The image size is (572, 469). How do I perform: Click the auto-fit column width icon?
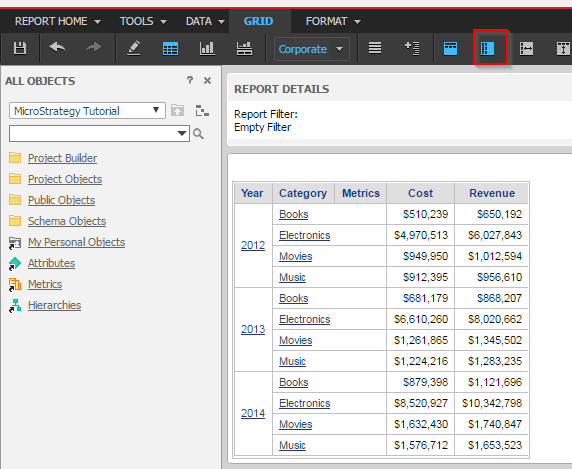coord(526,49)
